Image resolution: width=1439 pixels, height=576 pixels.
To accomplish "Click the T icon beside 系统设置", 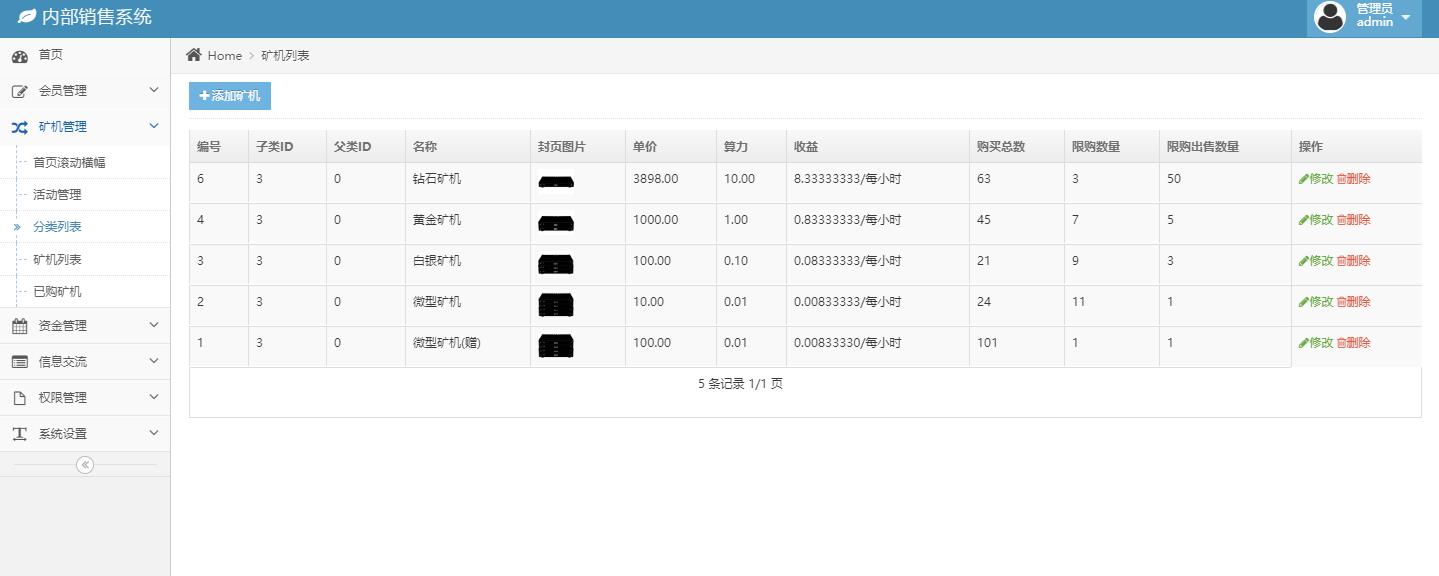I will point(20,433).
